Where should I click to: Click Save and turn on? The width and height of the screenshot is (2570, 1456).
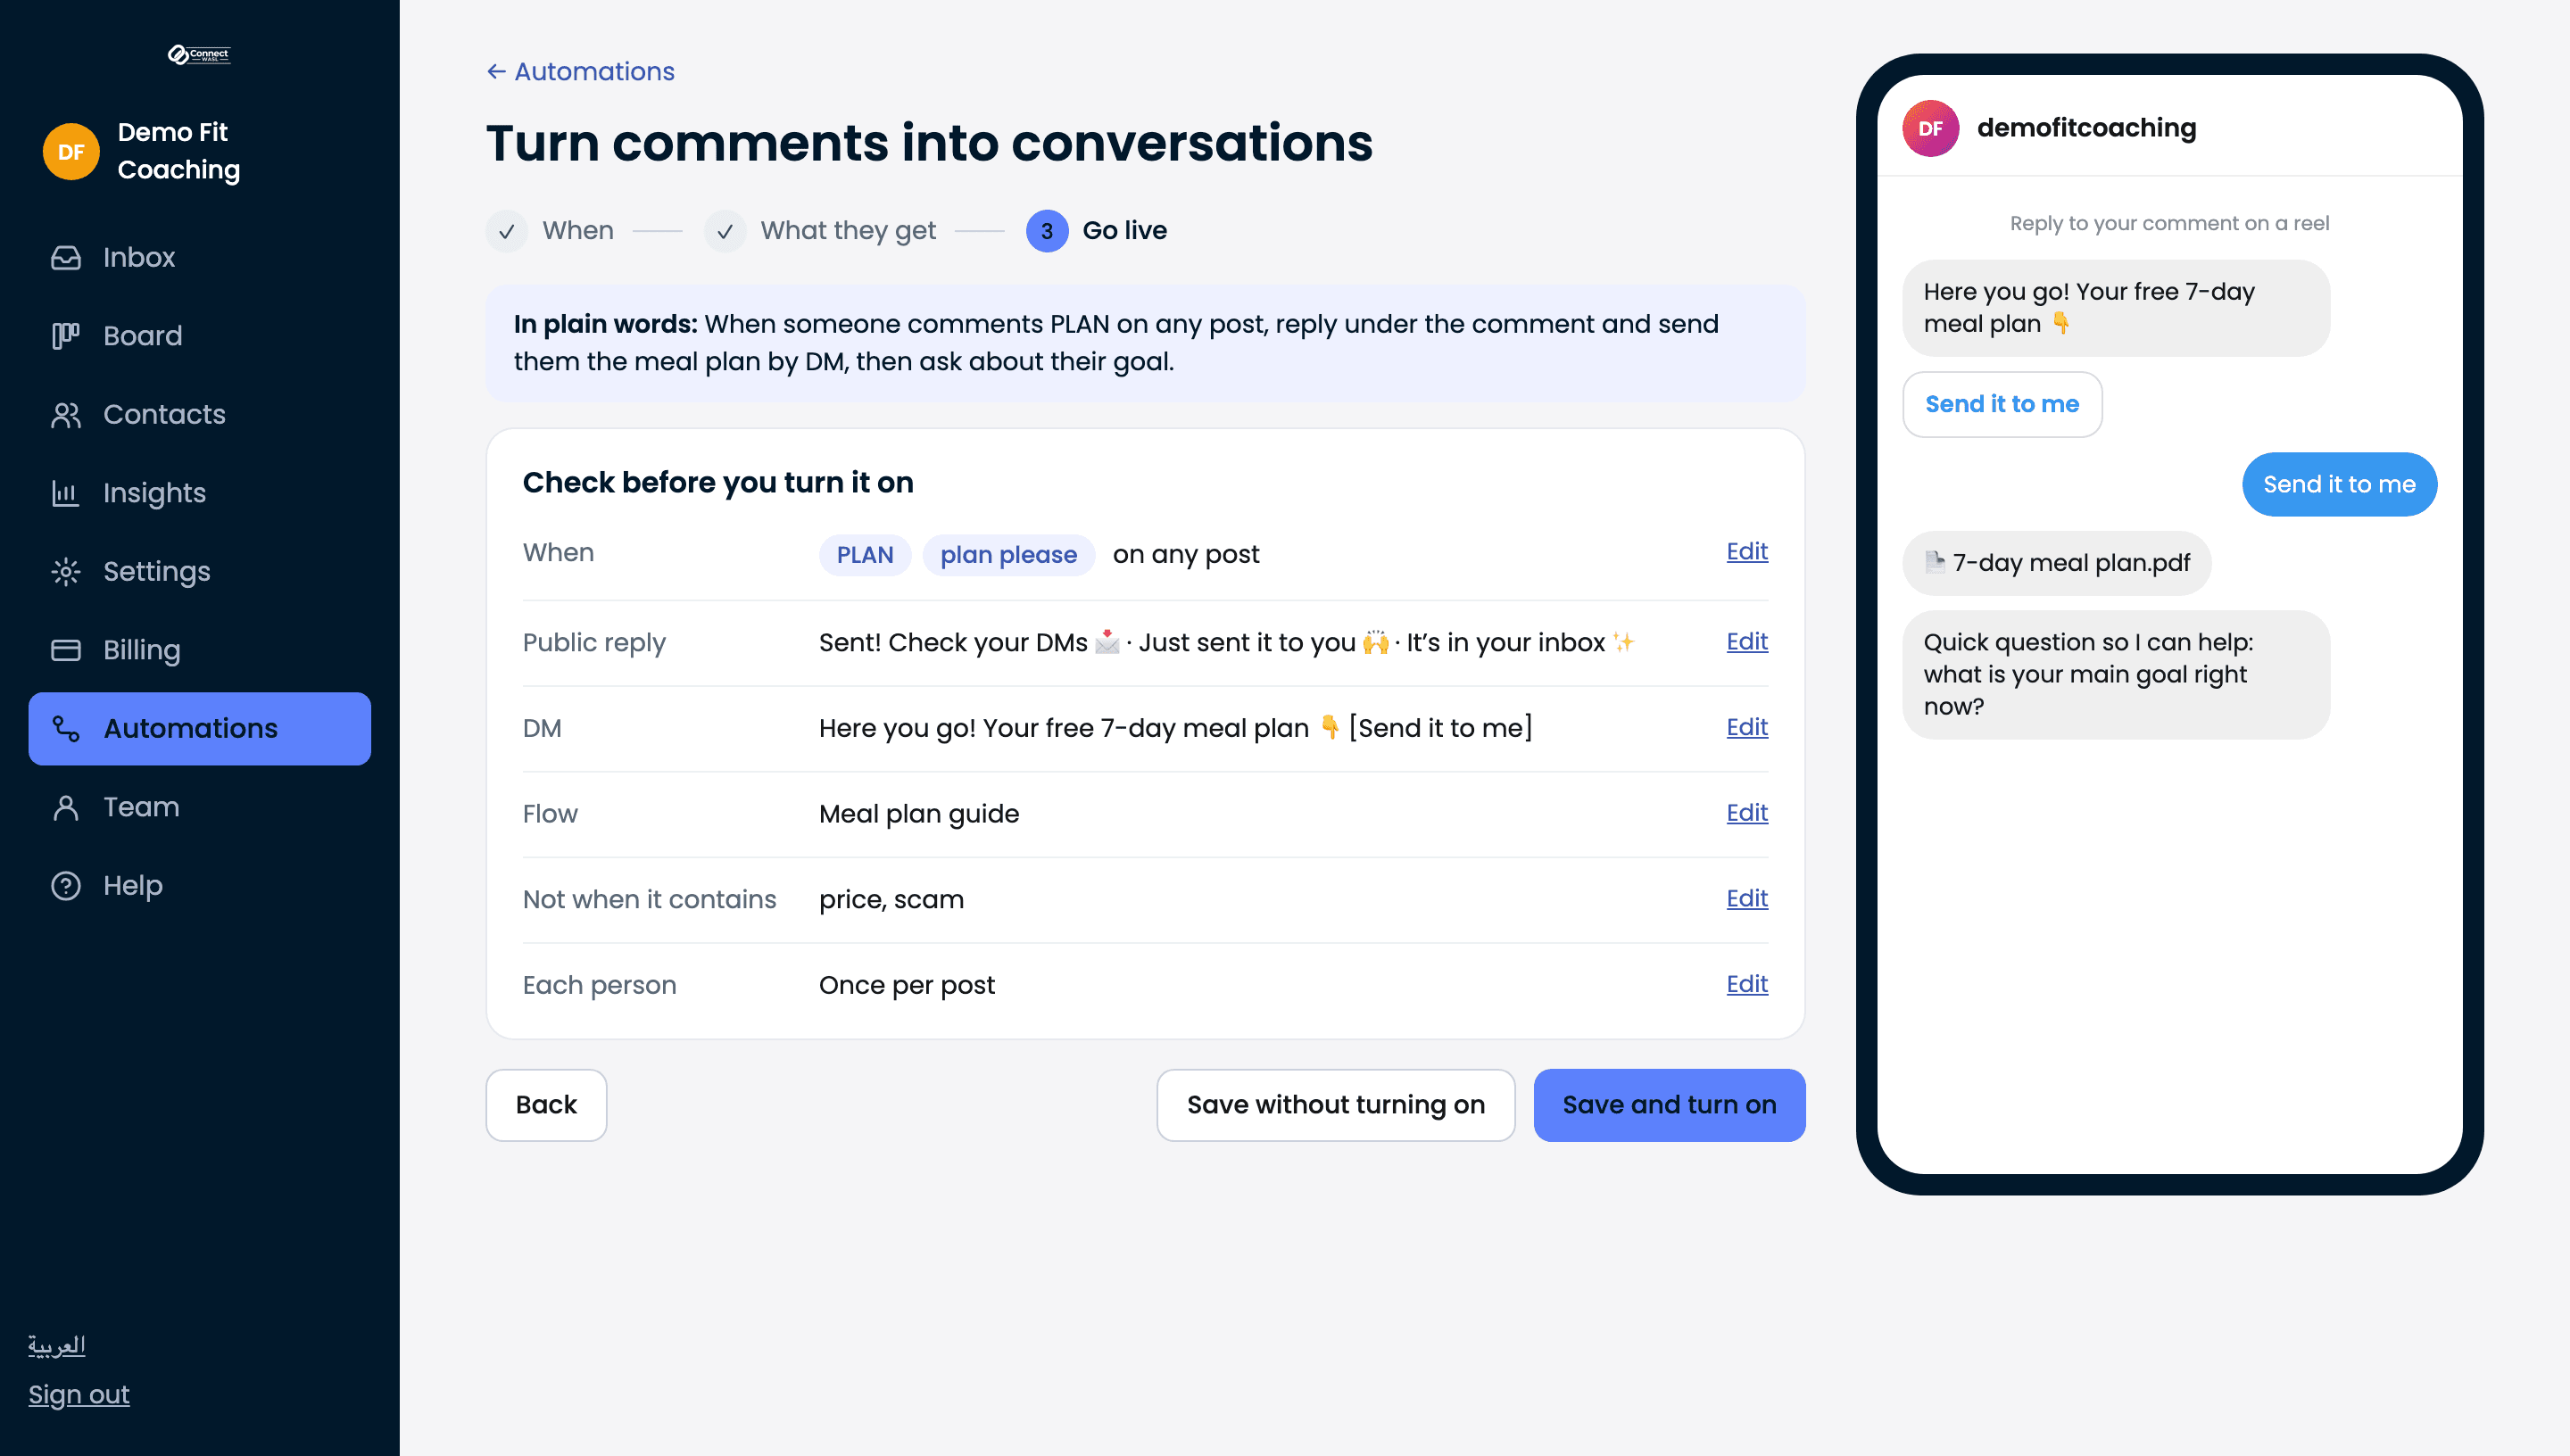[x=1669, y=1105]
